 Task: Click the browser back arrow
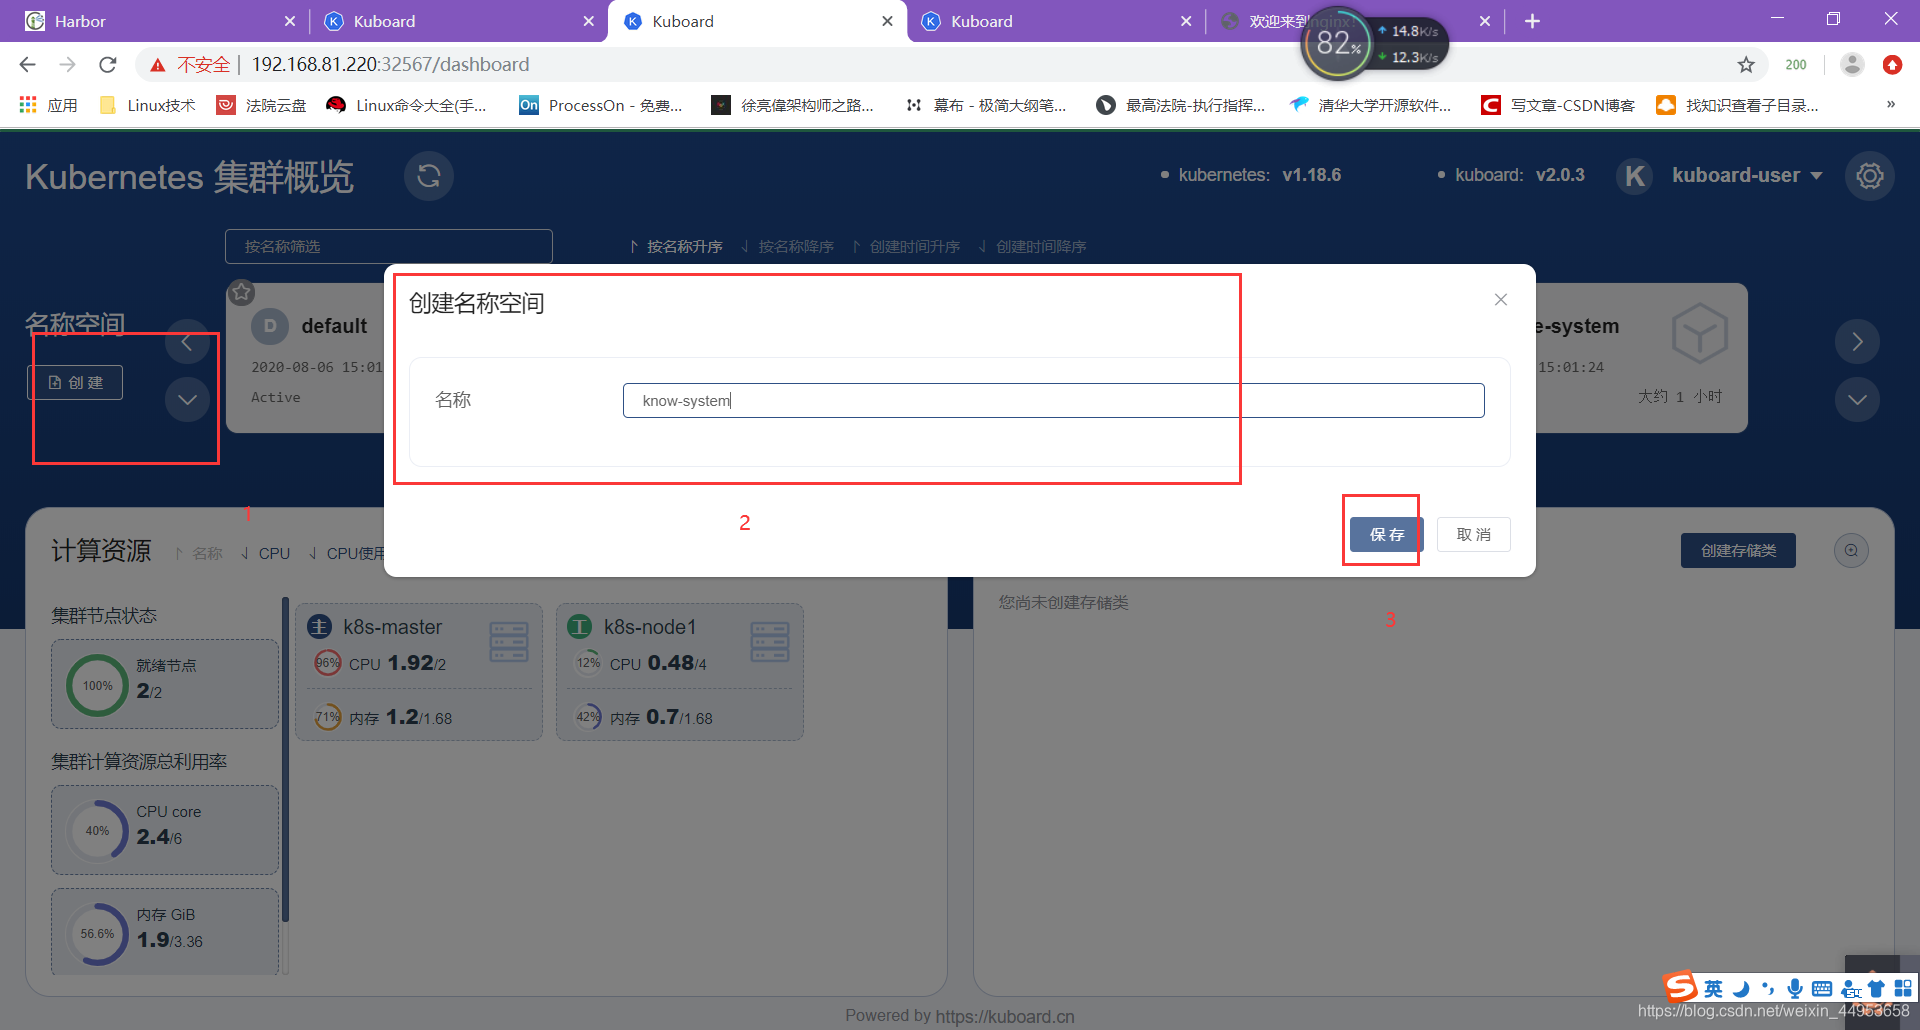point(27,65)
